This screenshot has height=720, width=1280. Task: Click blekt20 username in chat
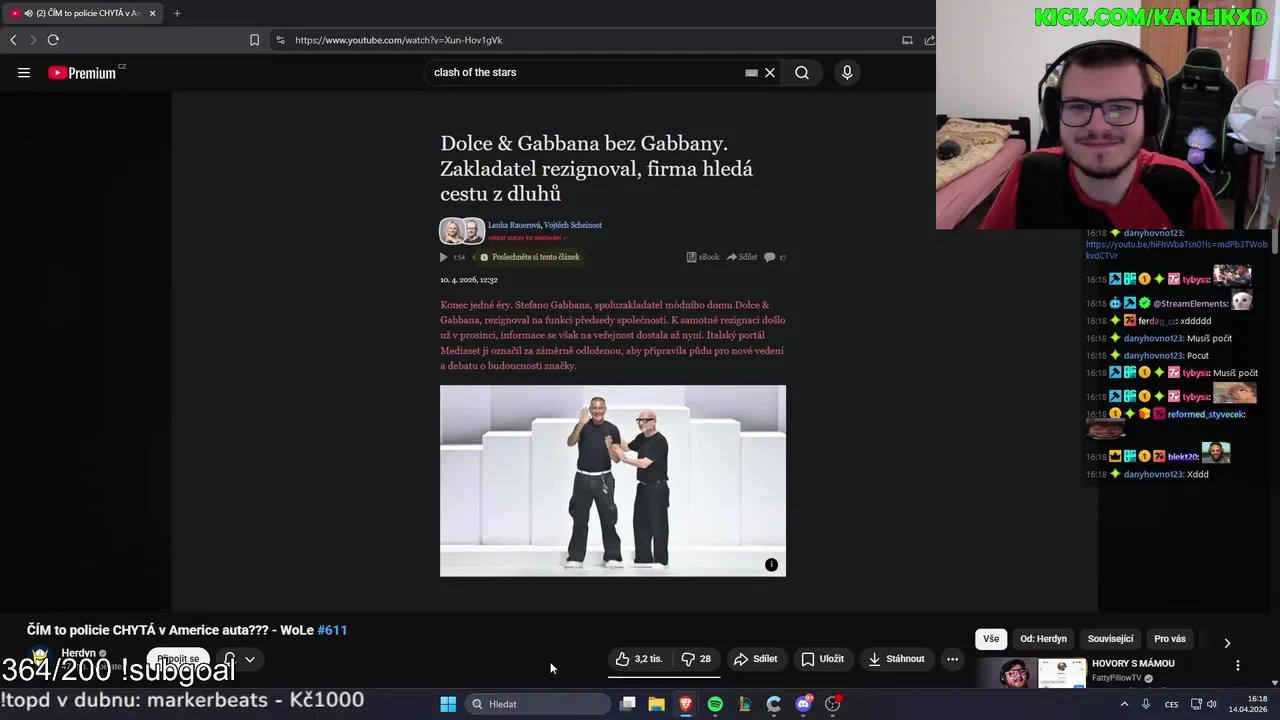[1183, 457]
